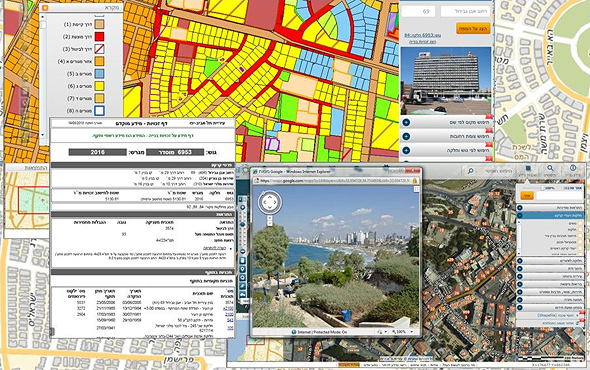Click the red legend swatch numbered (2)
This screenshot has height=370, width=590.
click(x=99, y=37)
